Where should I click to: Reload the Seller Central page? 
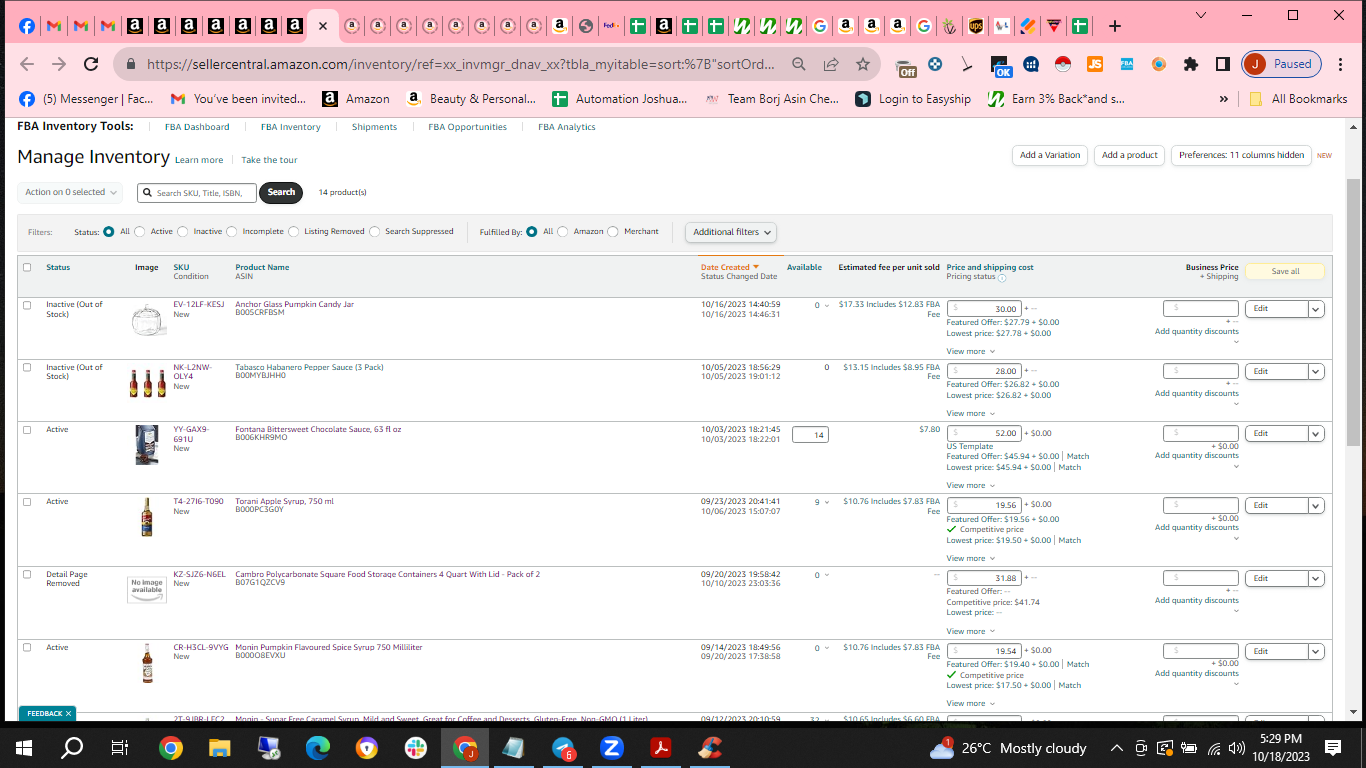click(x=91, y=64)
